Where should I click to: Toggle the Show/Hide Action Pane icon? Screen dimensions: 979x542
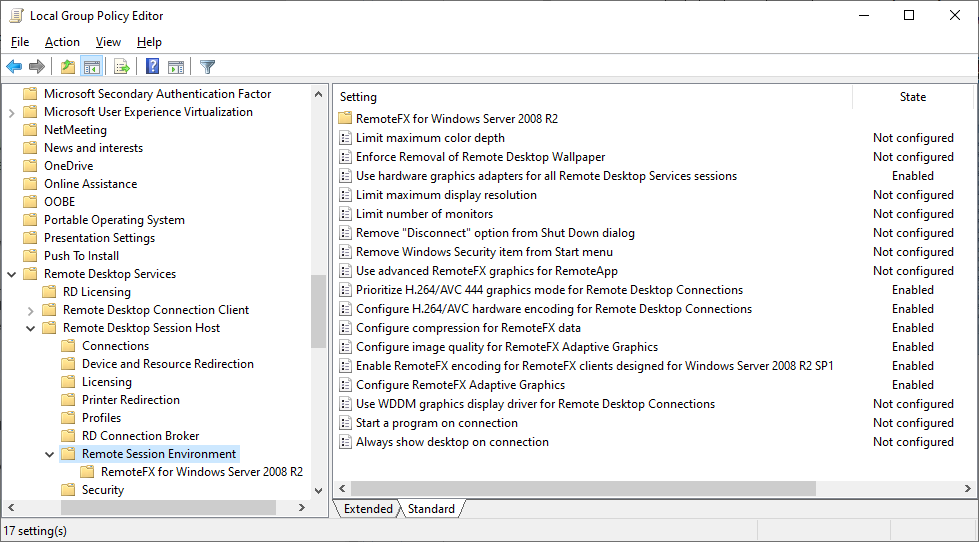pyautogui.click(x=176, y=67)
